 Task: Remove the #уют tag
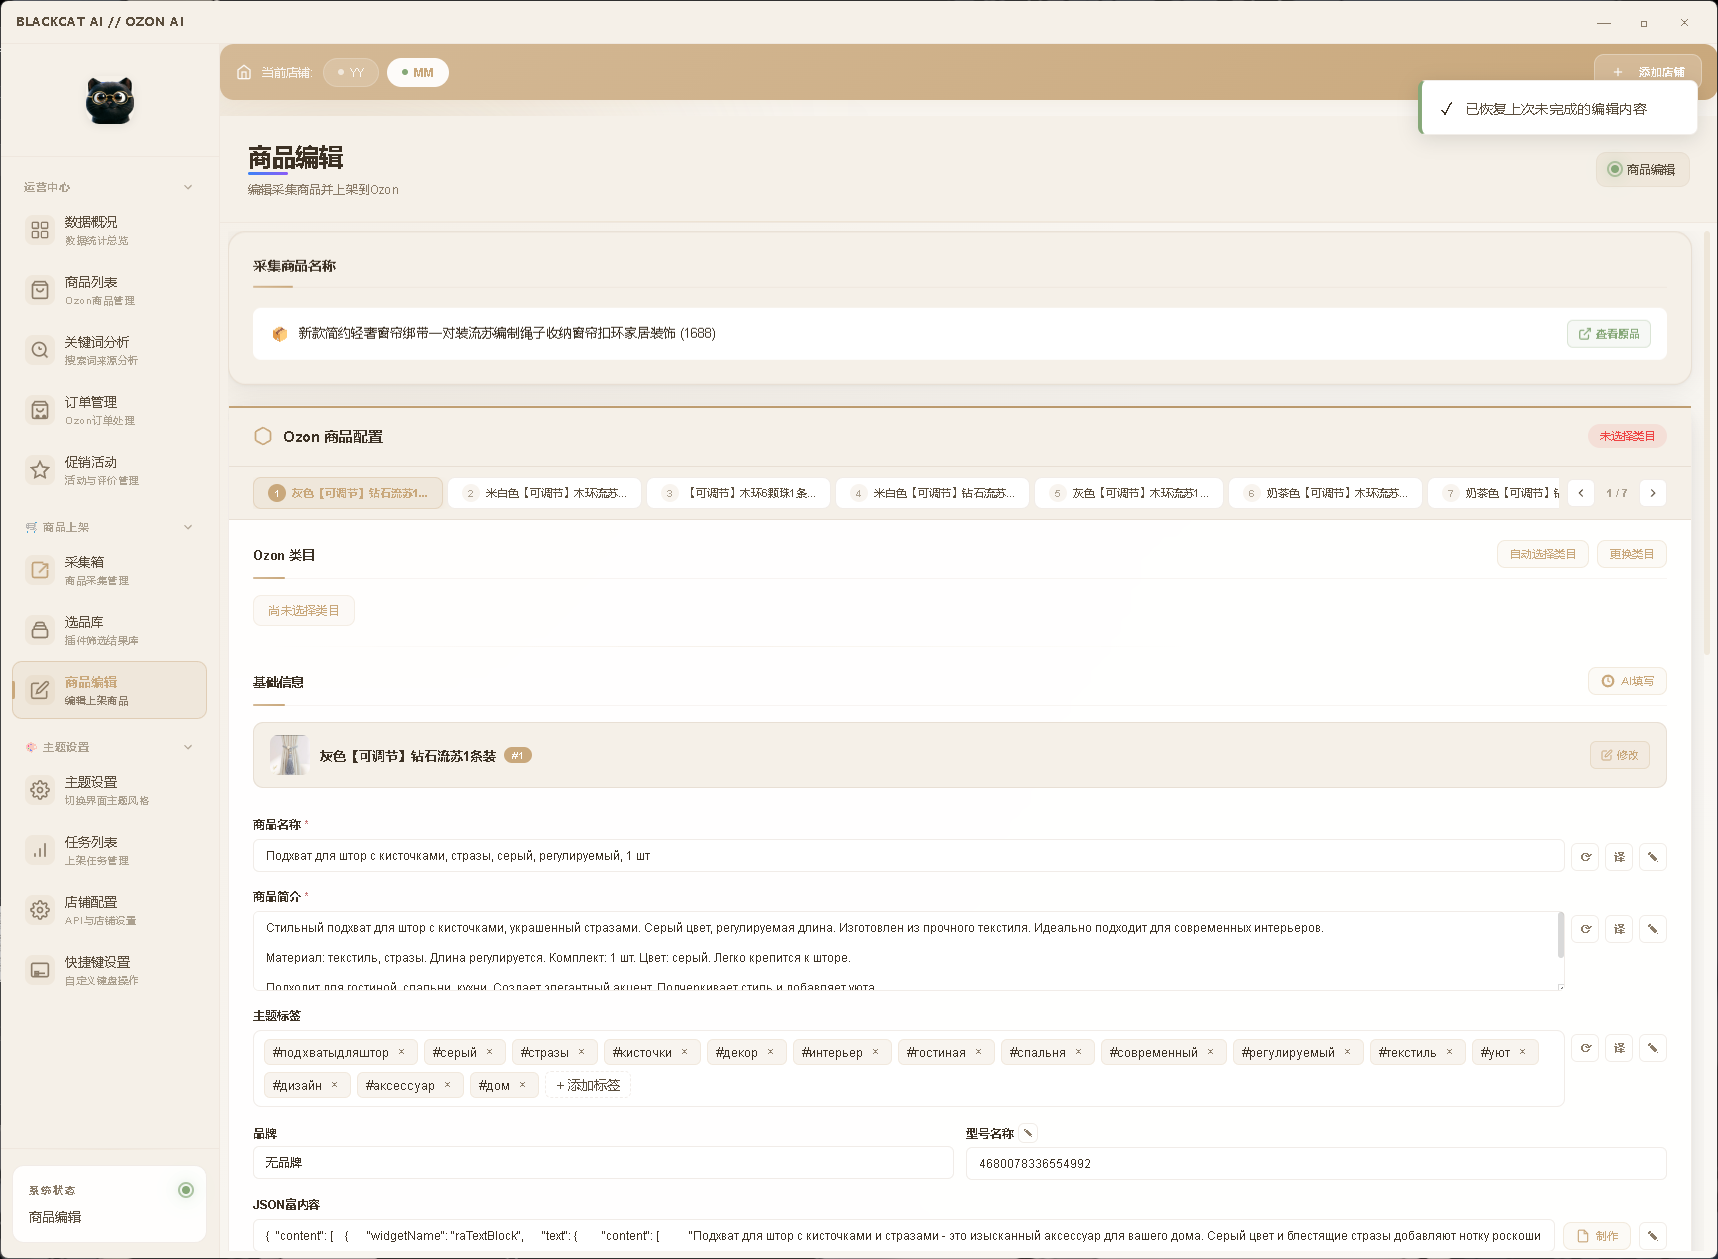(x=1523, y=1052)
